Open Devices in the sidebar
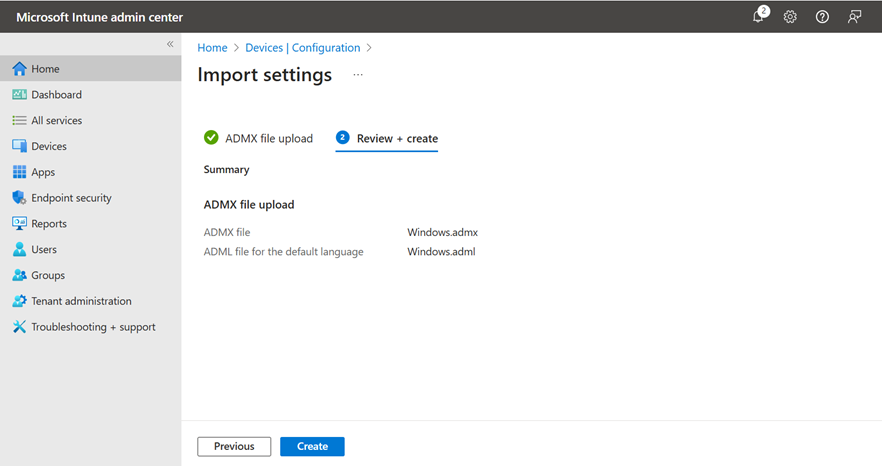882x466 pixels. pos(49,146)
